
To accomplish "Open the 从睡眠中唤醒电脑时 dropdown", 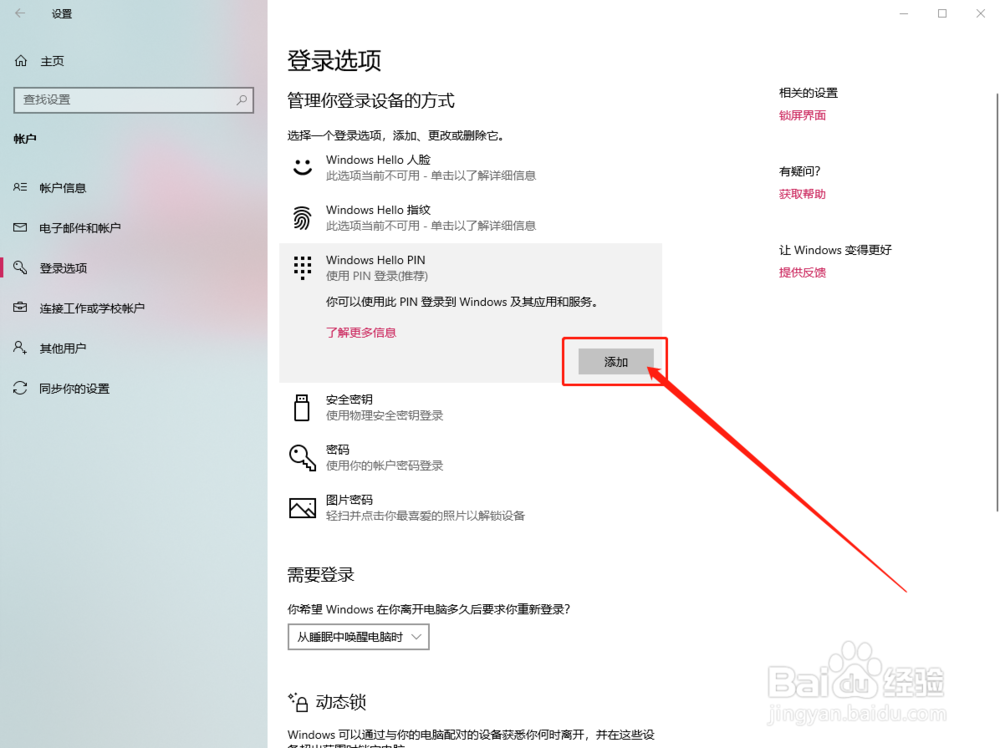I will click(x=358, y=636).
